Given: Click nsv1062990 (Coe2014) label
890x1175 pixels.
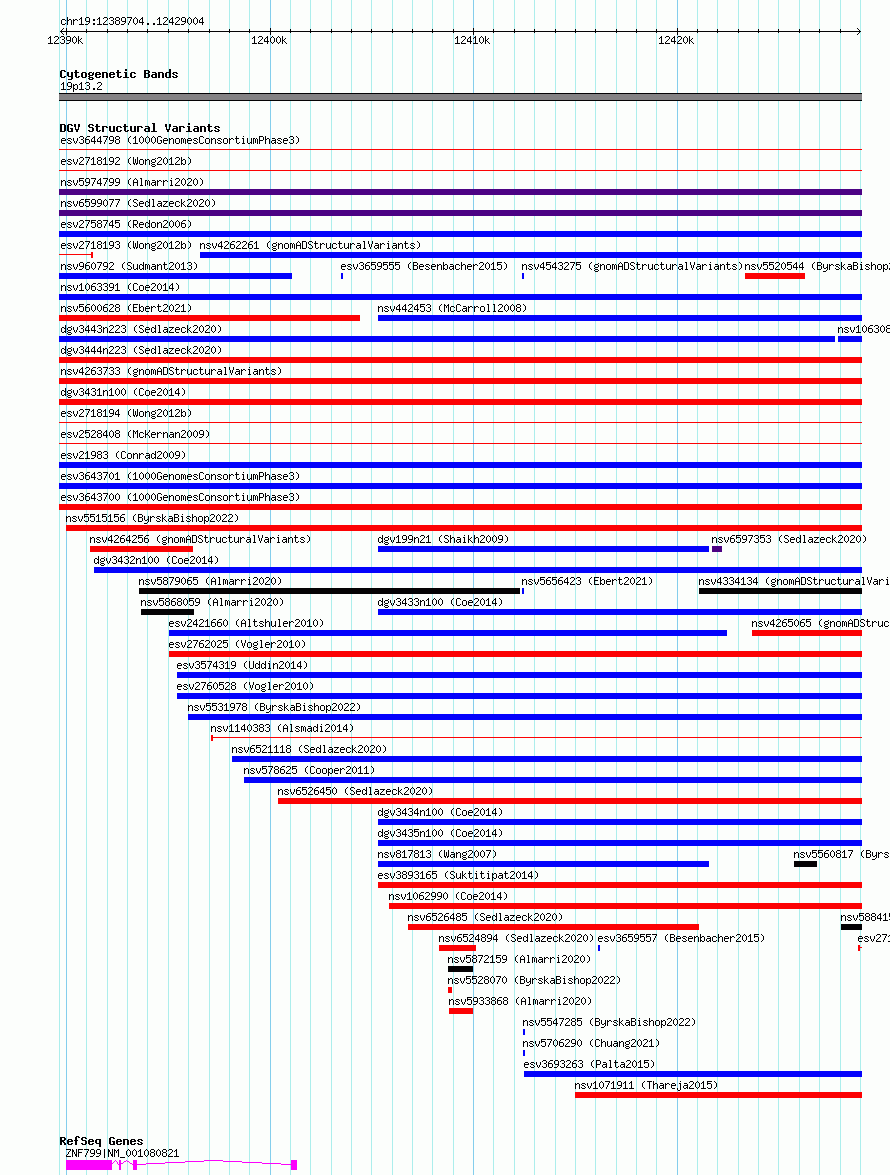Looking at the screenshot, I should click(449, 895).
